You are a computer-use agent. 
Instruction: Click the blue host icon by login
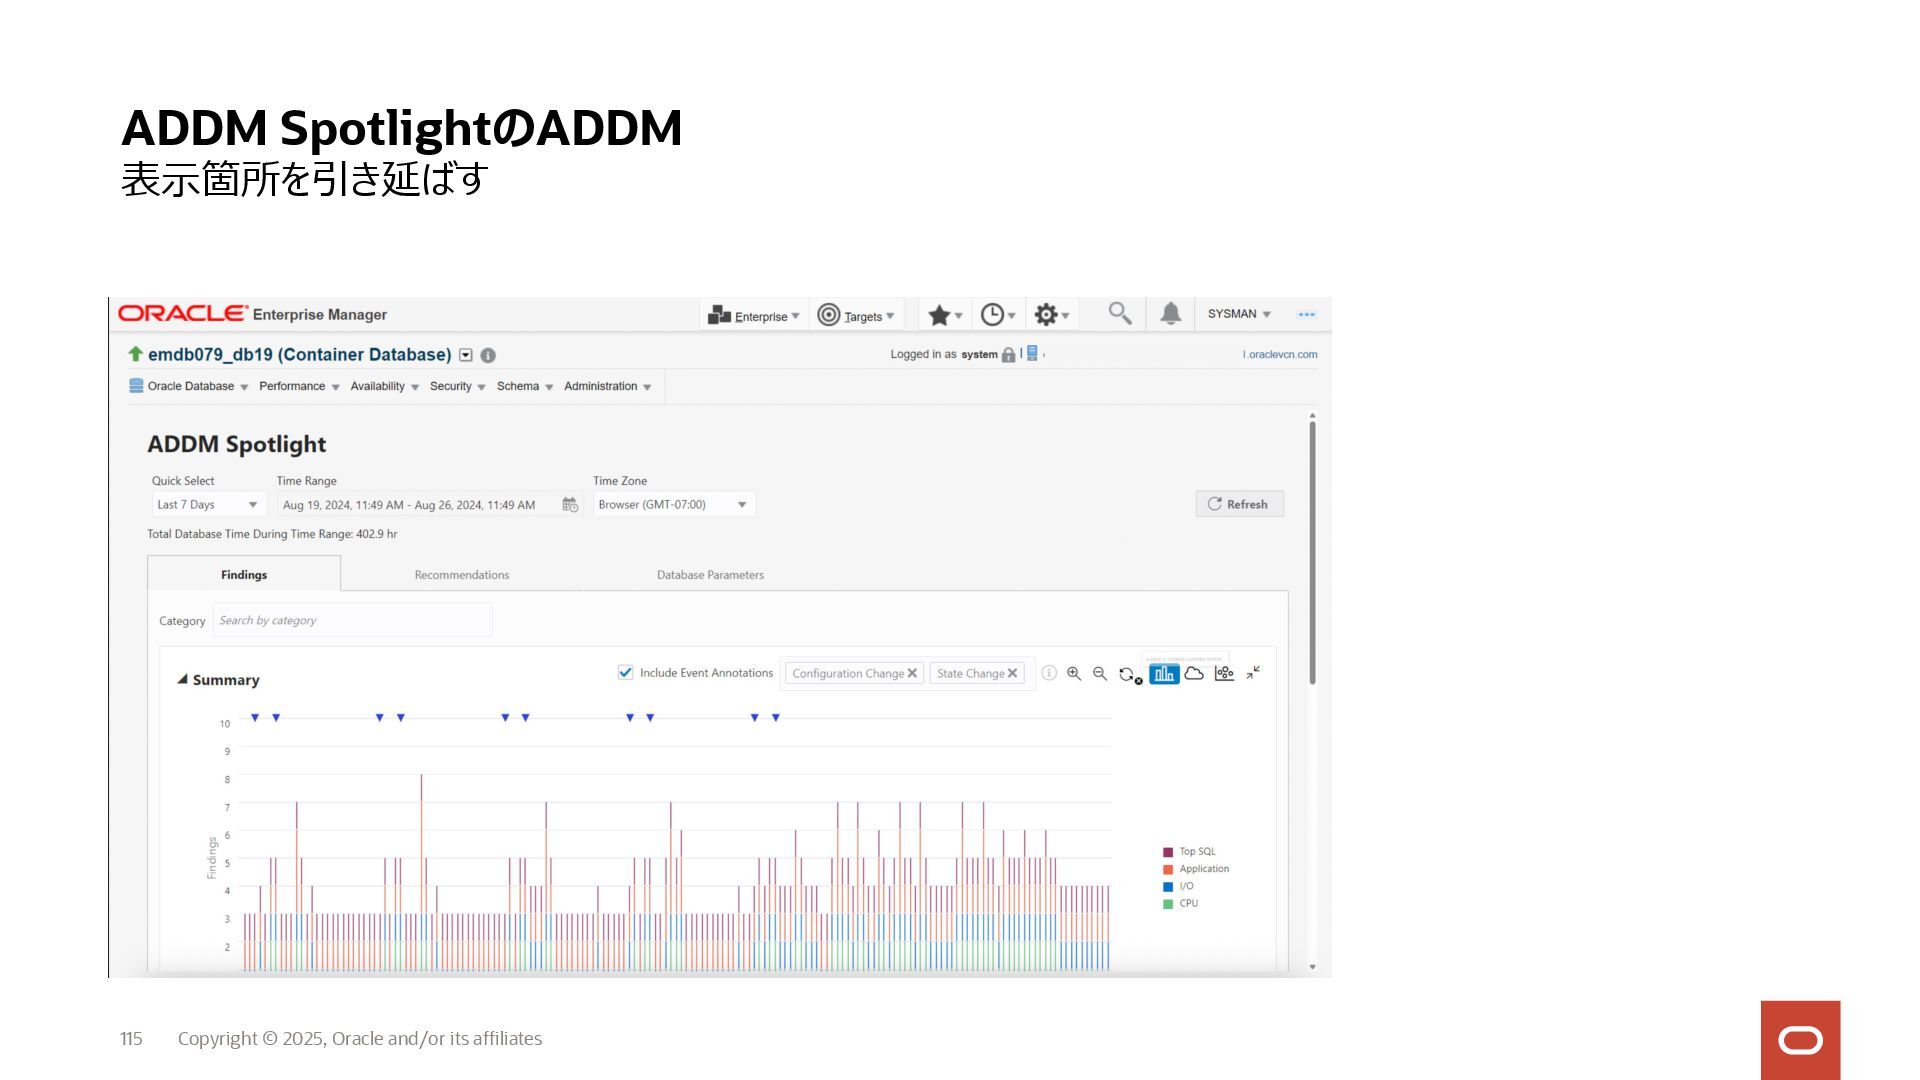coord(1032,353)
